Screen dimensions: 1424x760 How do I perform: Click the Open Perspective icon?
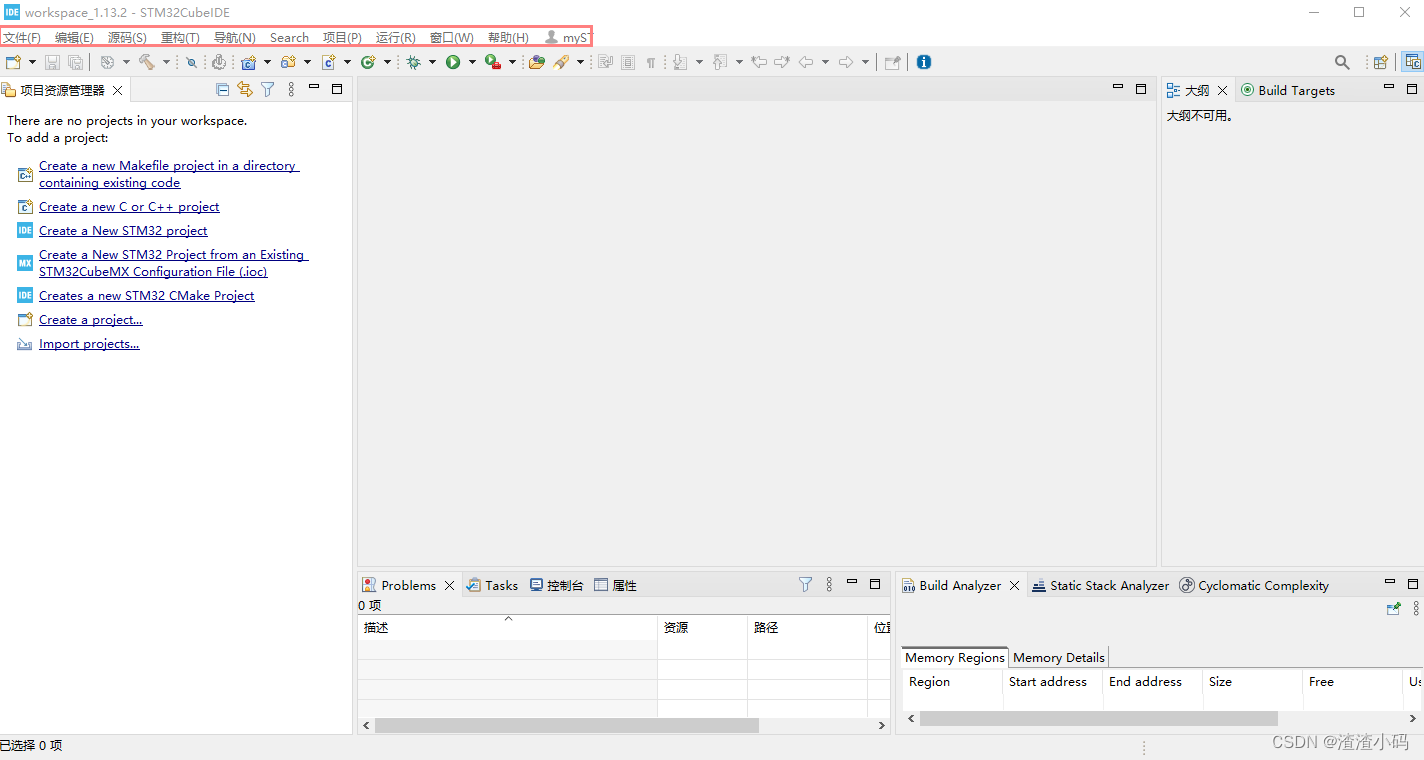(1380, 62)
